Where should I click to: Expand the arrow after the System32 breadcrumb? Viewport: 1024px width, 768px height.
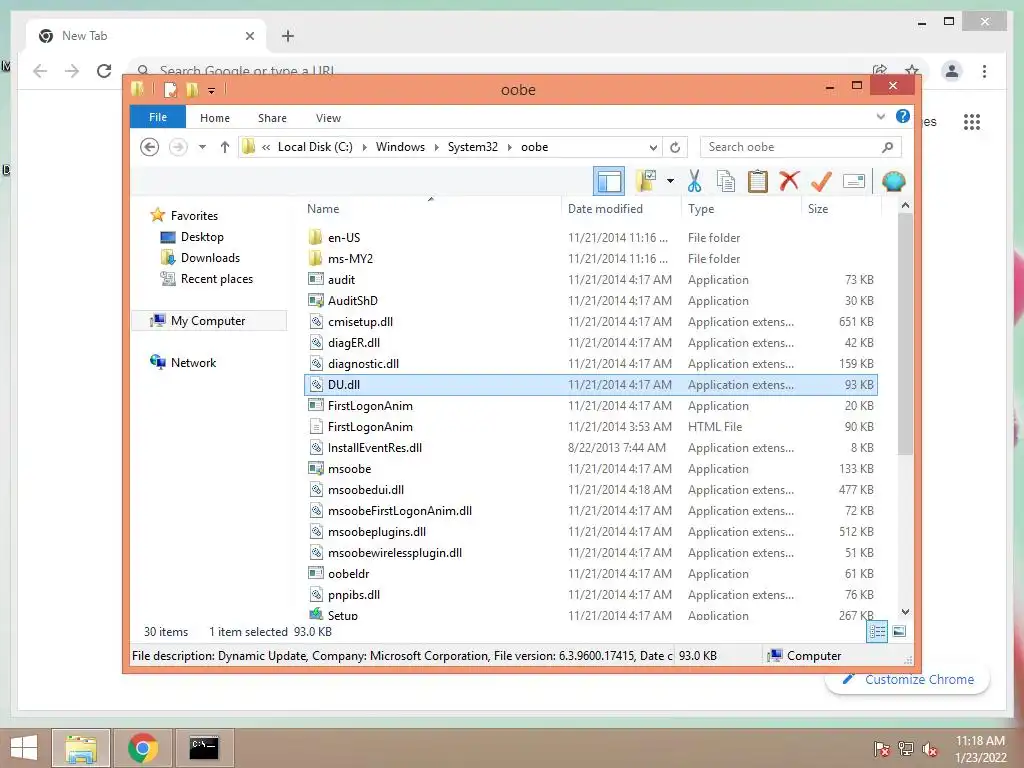510,147
